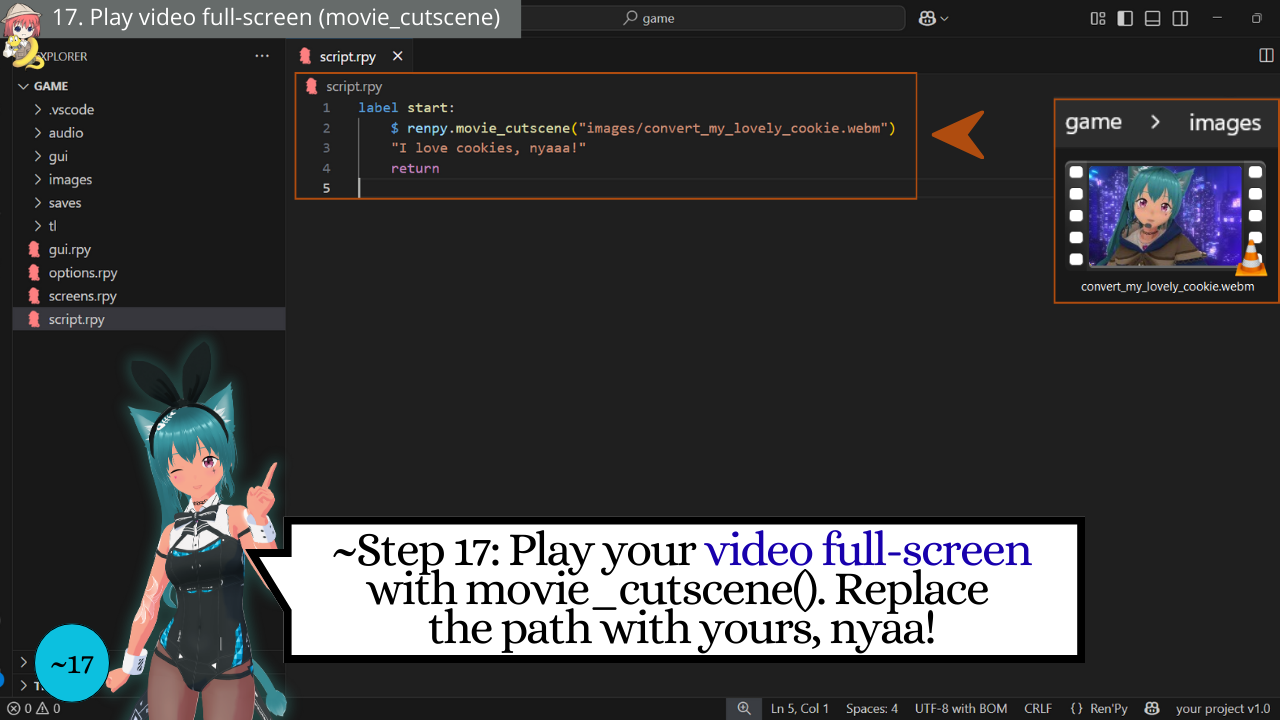
Task: Open Explorer views and more actions menu
Action: click(262, 56)
